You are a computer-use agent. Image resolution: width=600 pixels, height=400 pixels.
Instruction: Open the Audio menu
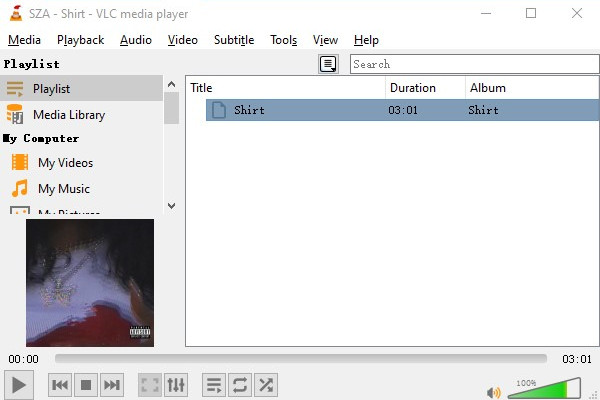tap(136, 40)
